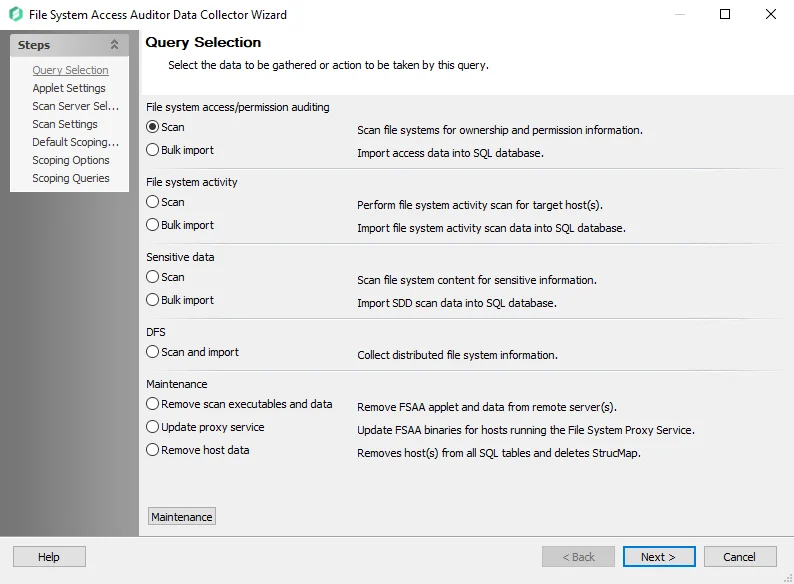This screenshot has width=794, height=584.
Task: Click 'Update FSAA binaries for hosts' description
Action: (x=526, y=430)
